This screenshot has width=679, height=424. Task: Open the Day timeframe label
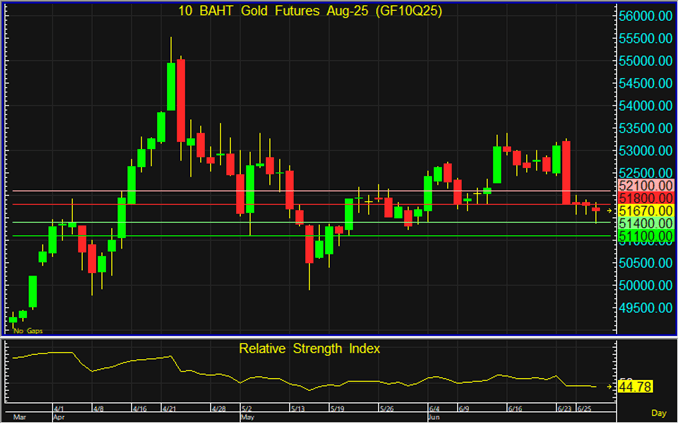pyautogui.click(x=658, y=412)
